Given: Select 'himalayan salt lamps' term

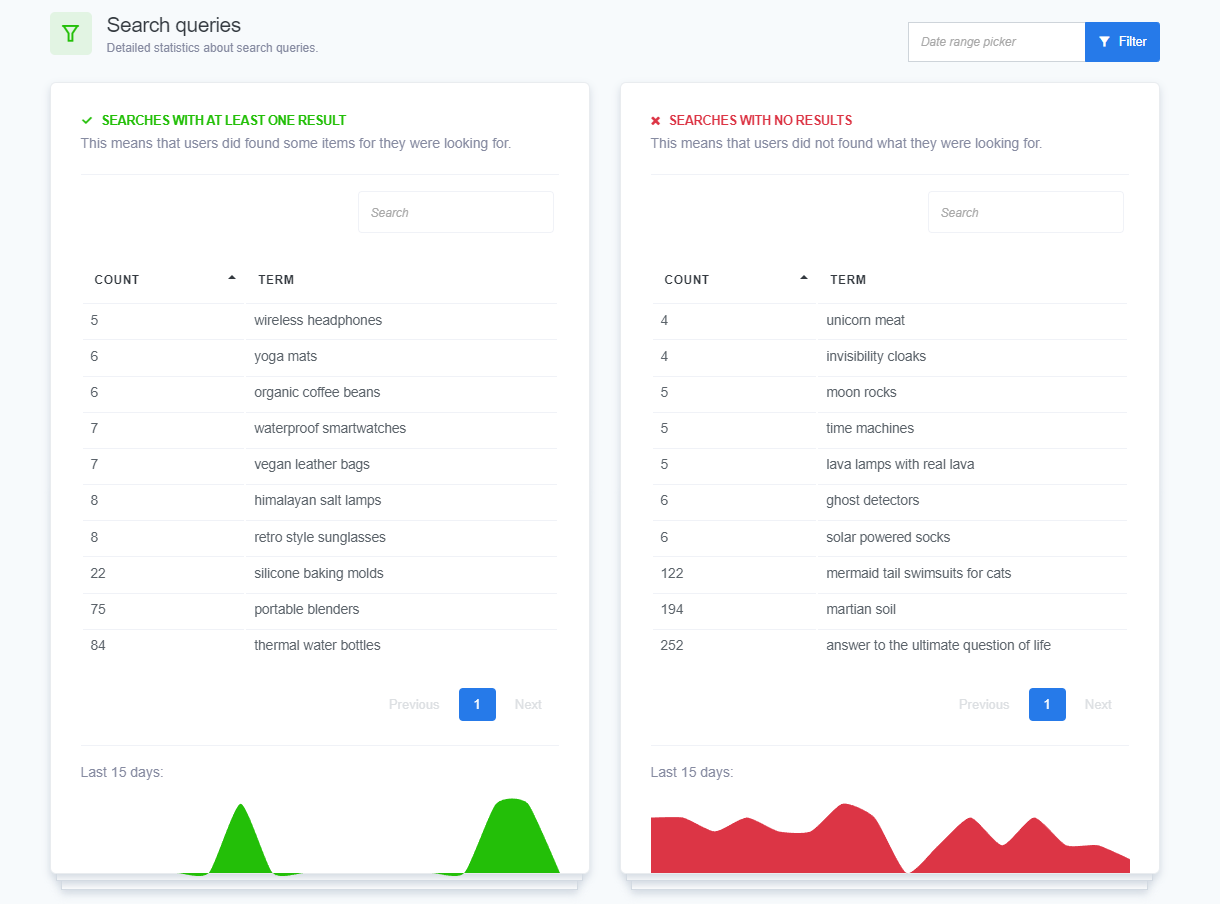Looking at the screenshot, I should 318,500.
